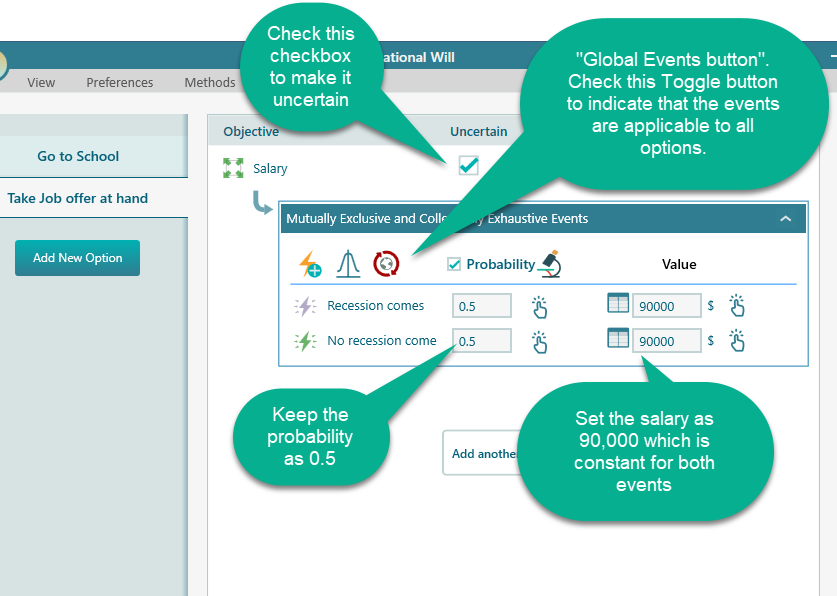Open value table icon for No recession come

(x=619, y=340)
